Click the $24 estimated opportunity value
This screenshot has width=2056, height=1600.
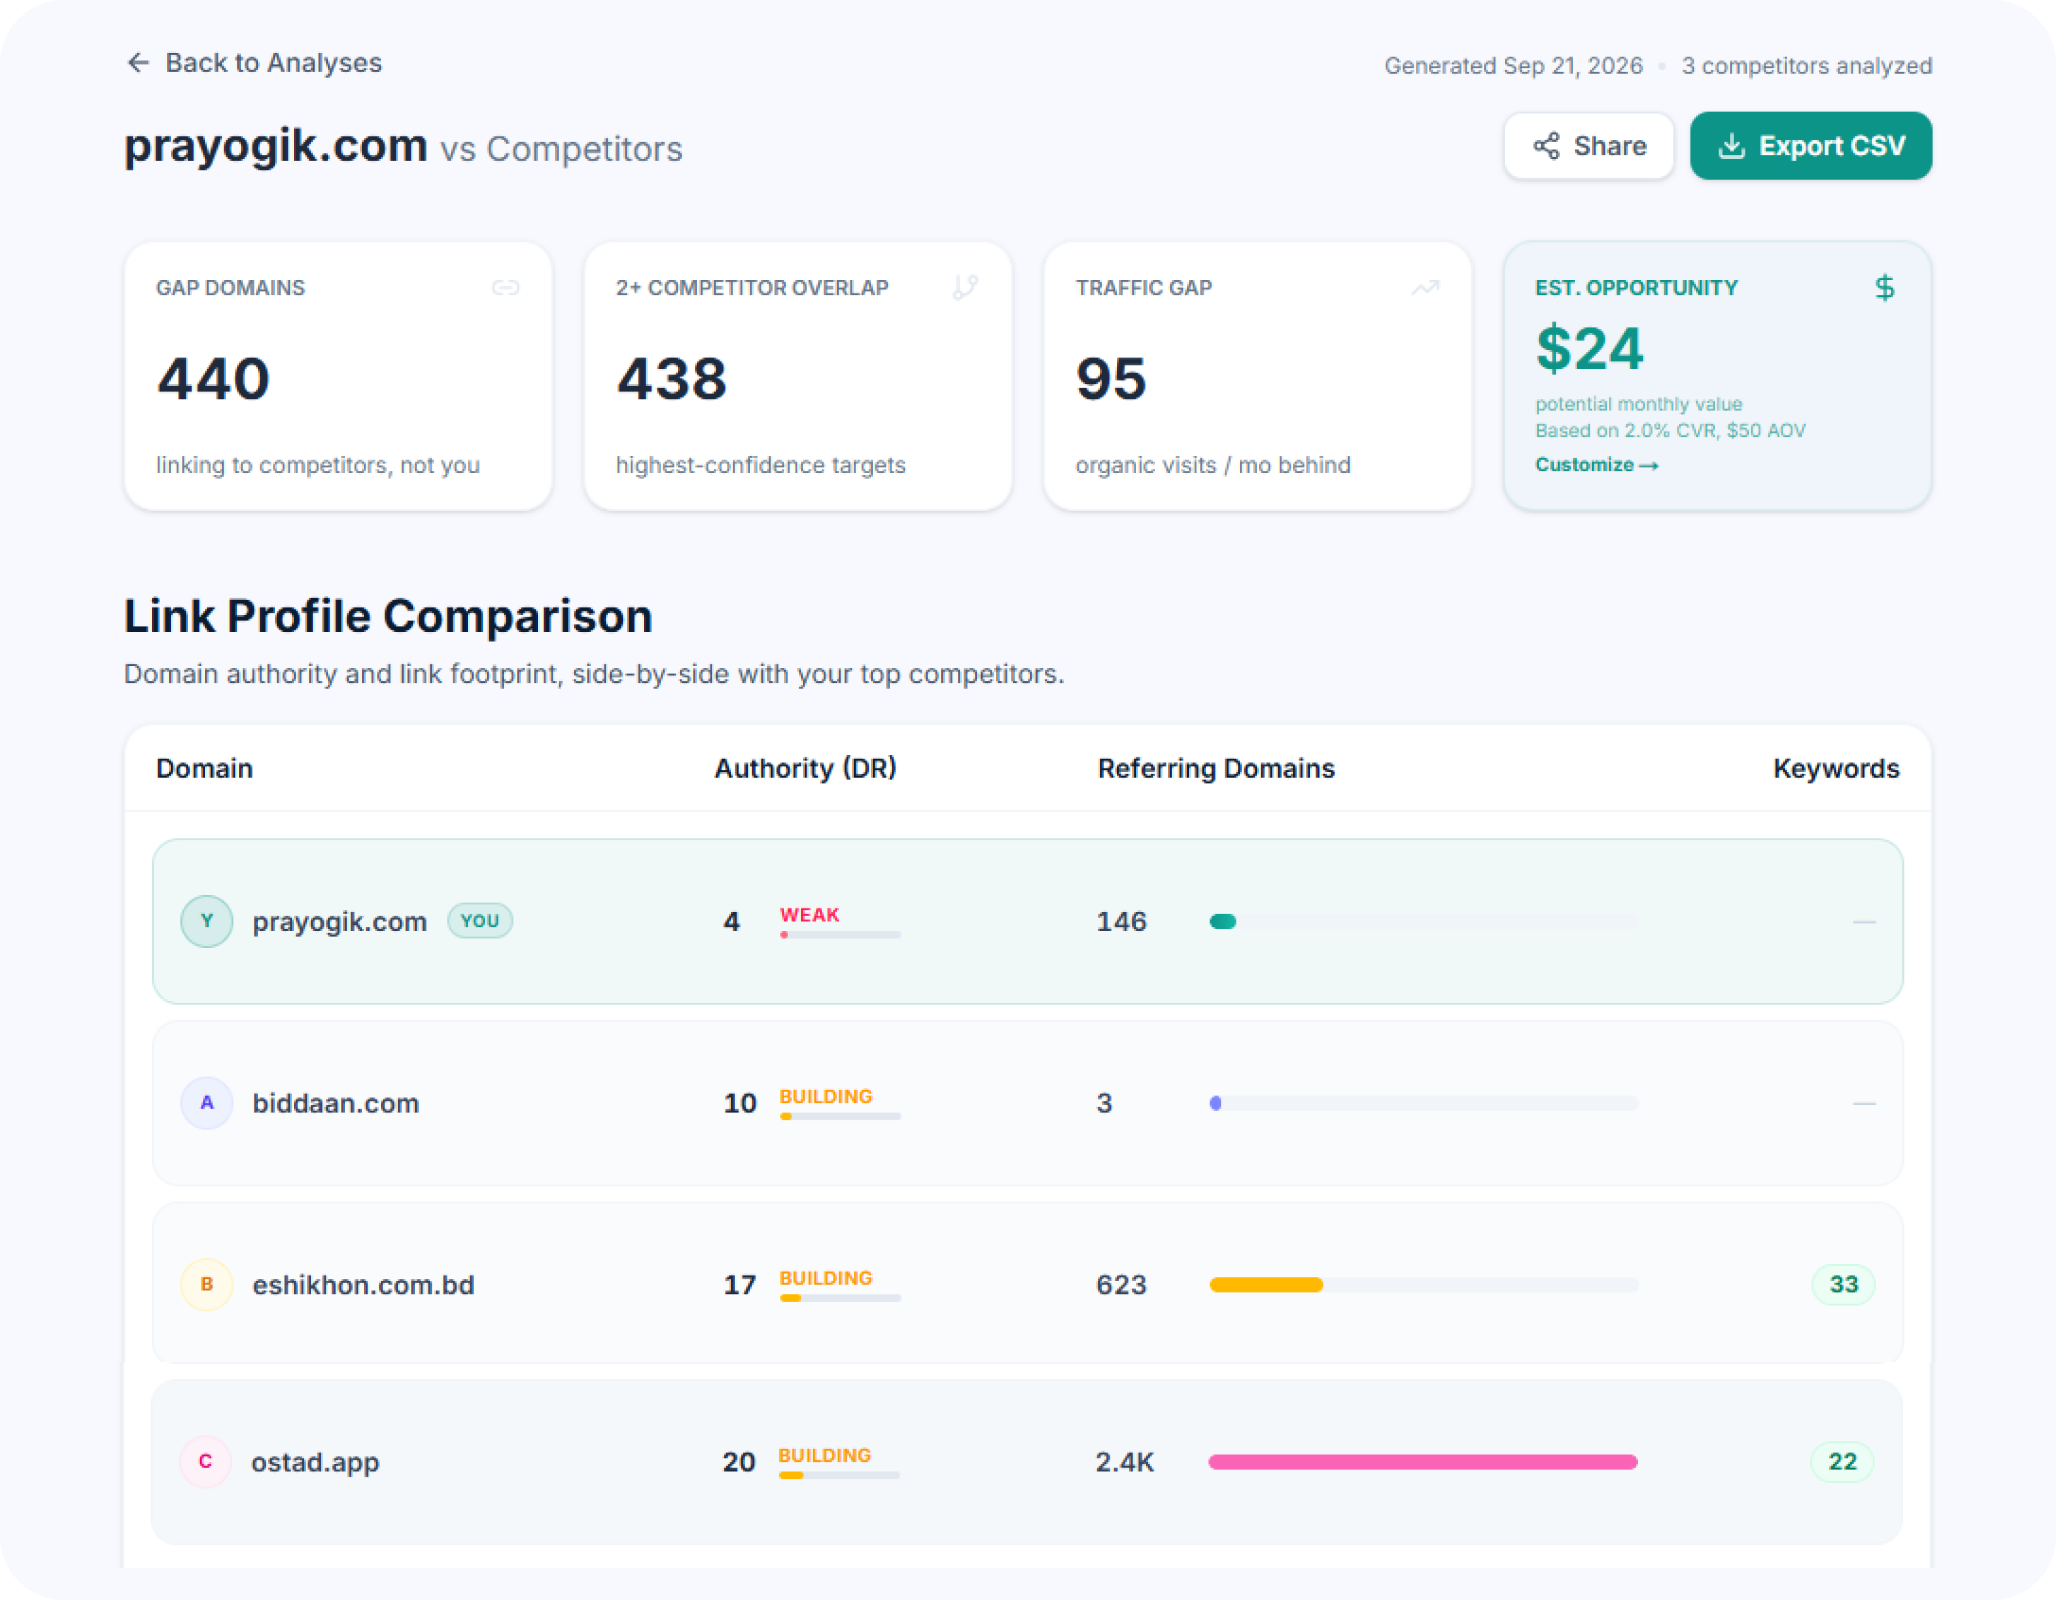tap(1589, 349)
